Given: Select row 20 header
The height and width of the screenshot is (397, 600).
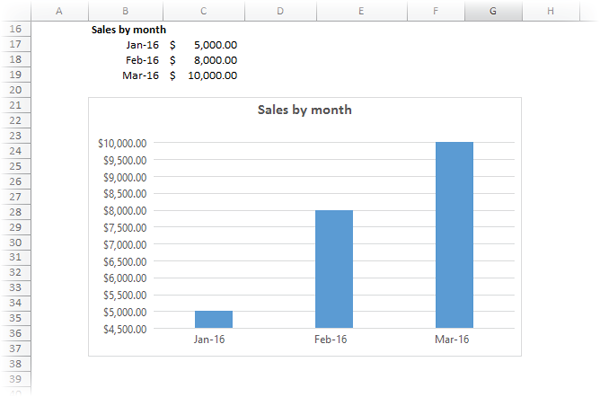Looking at the screenshot, I should 16,90.
